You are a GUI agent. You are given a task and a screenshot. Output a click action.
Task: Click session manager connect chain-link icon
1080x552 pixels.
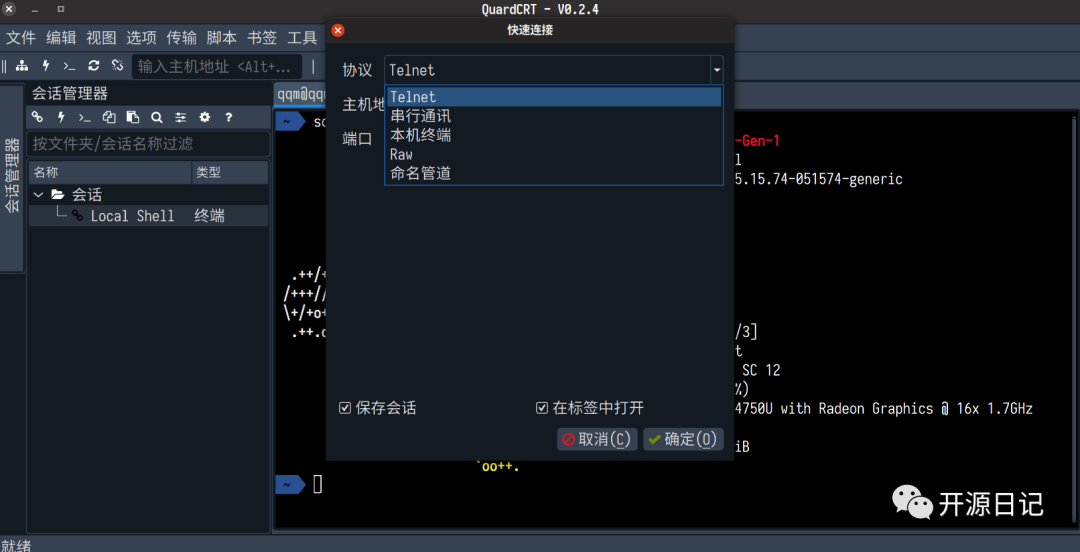(37, 117)
